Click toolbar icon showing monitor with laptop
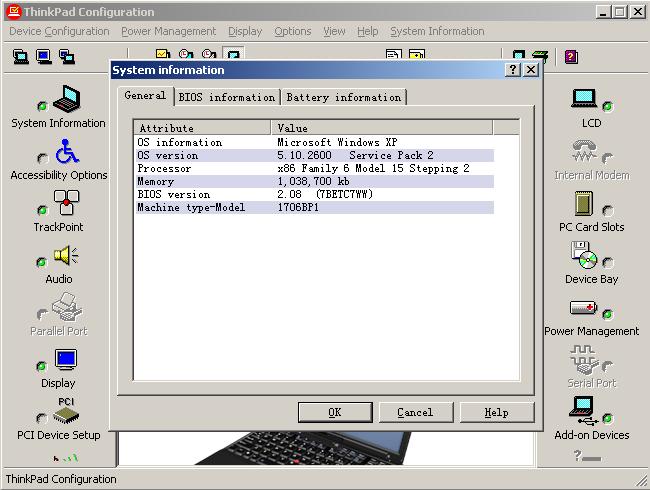Image resolution: width=650 pixels, height=490 pixels. (20, 56)
